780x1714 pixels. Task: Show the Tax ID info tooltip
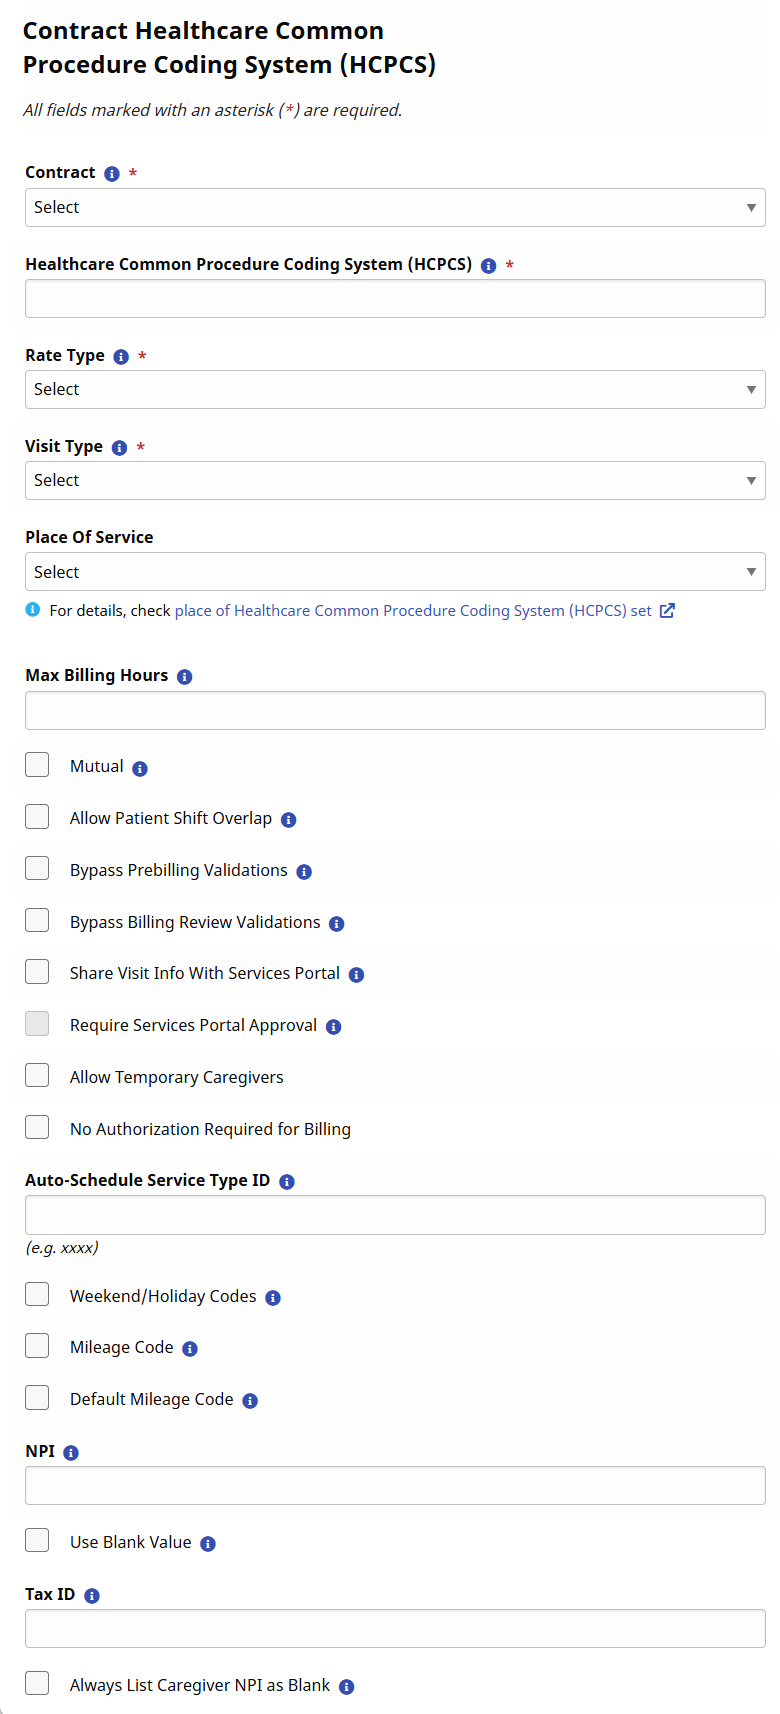click(x=92, y=1596)
